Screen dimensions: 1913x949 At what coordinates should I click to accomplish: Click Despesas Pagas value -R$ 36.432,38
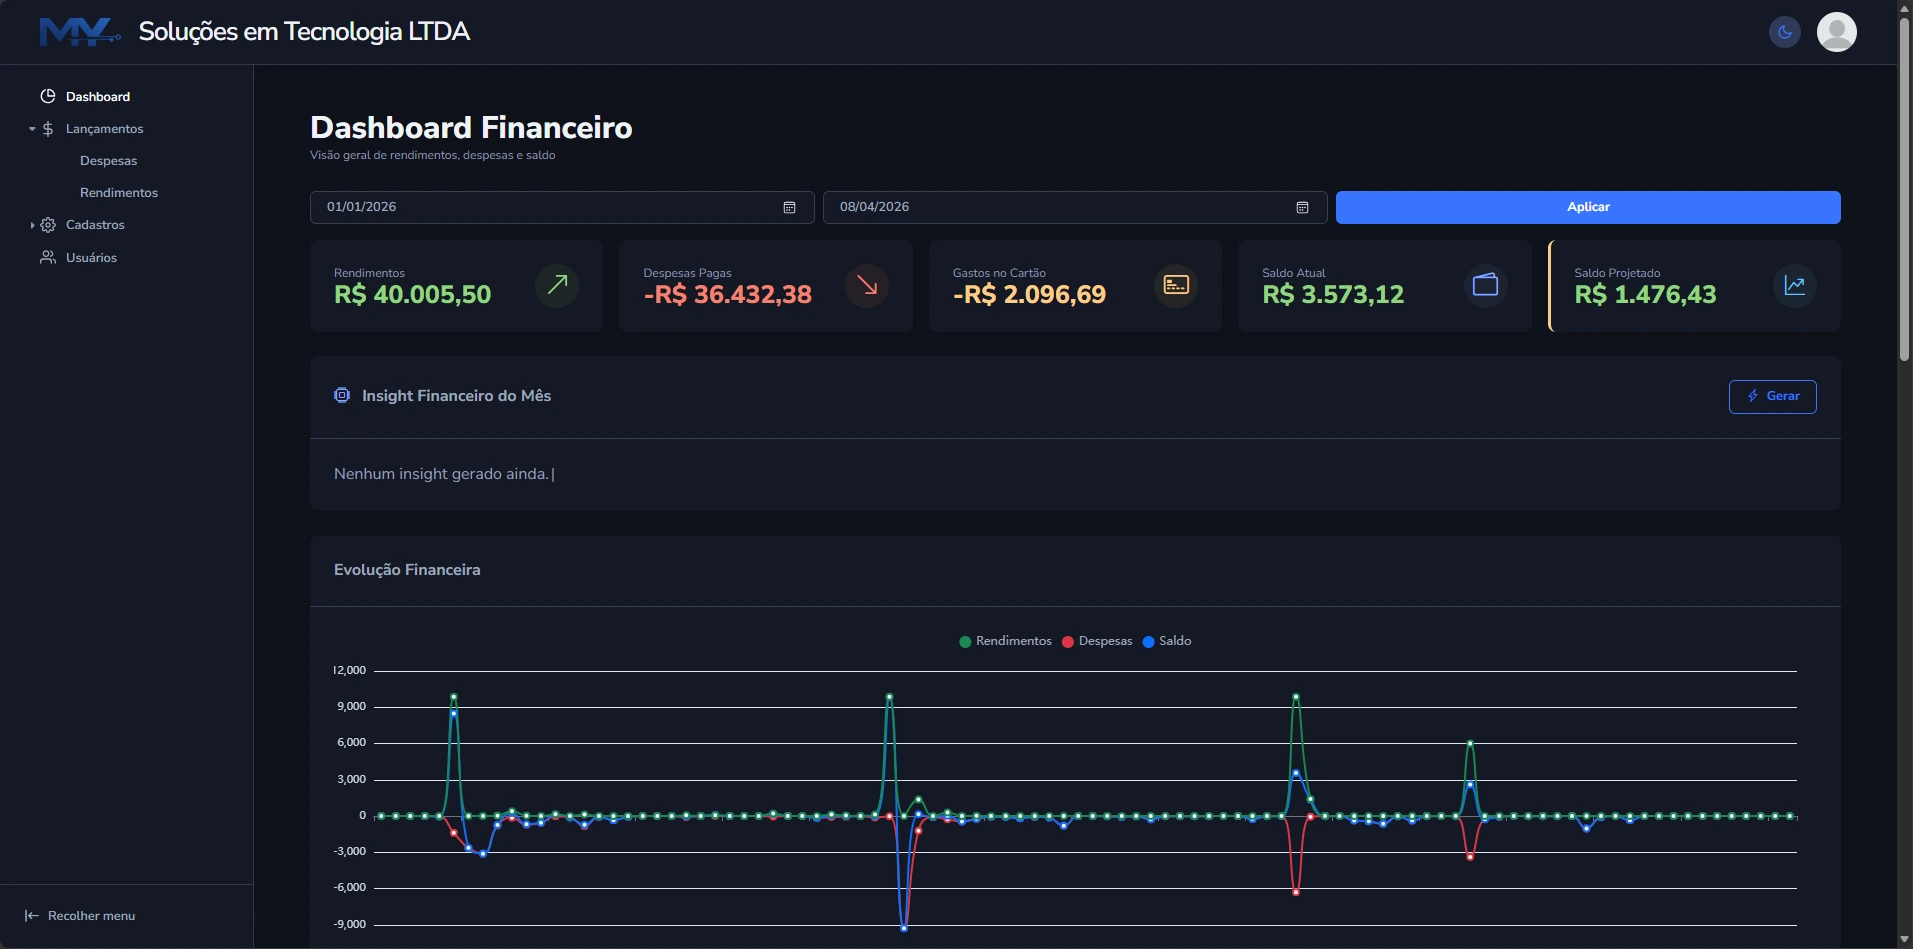[x=727, y=295]
